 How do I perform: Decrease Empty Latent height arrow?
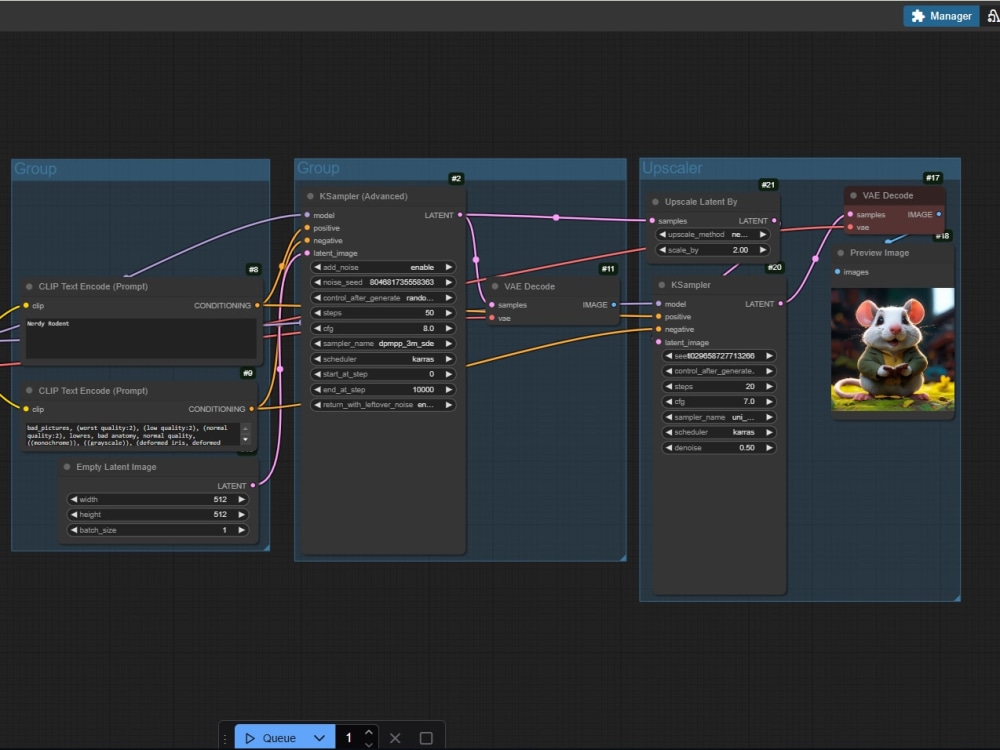tap(74, 515)
